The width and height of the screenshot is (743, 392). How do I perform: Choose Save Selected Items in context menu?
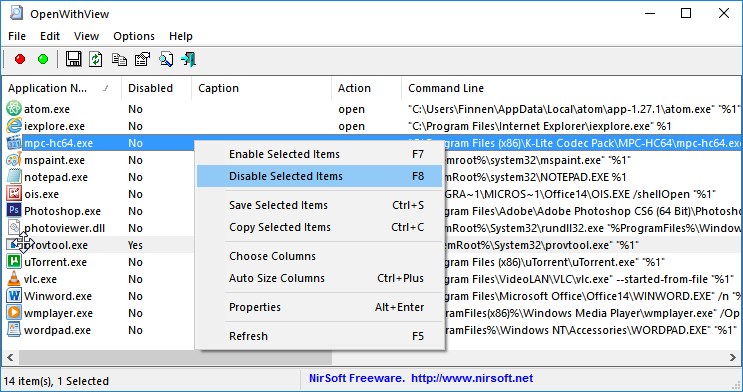[320, 205]
